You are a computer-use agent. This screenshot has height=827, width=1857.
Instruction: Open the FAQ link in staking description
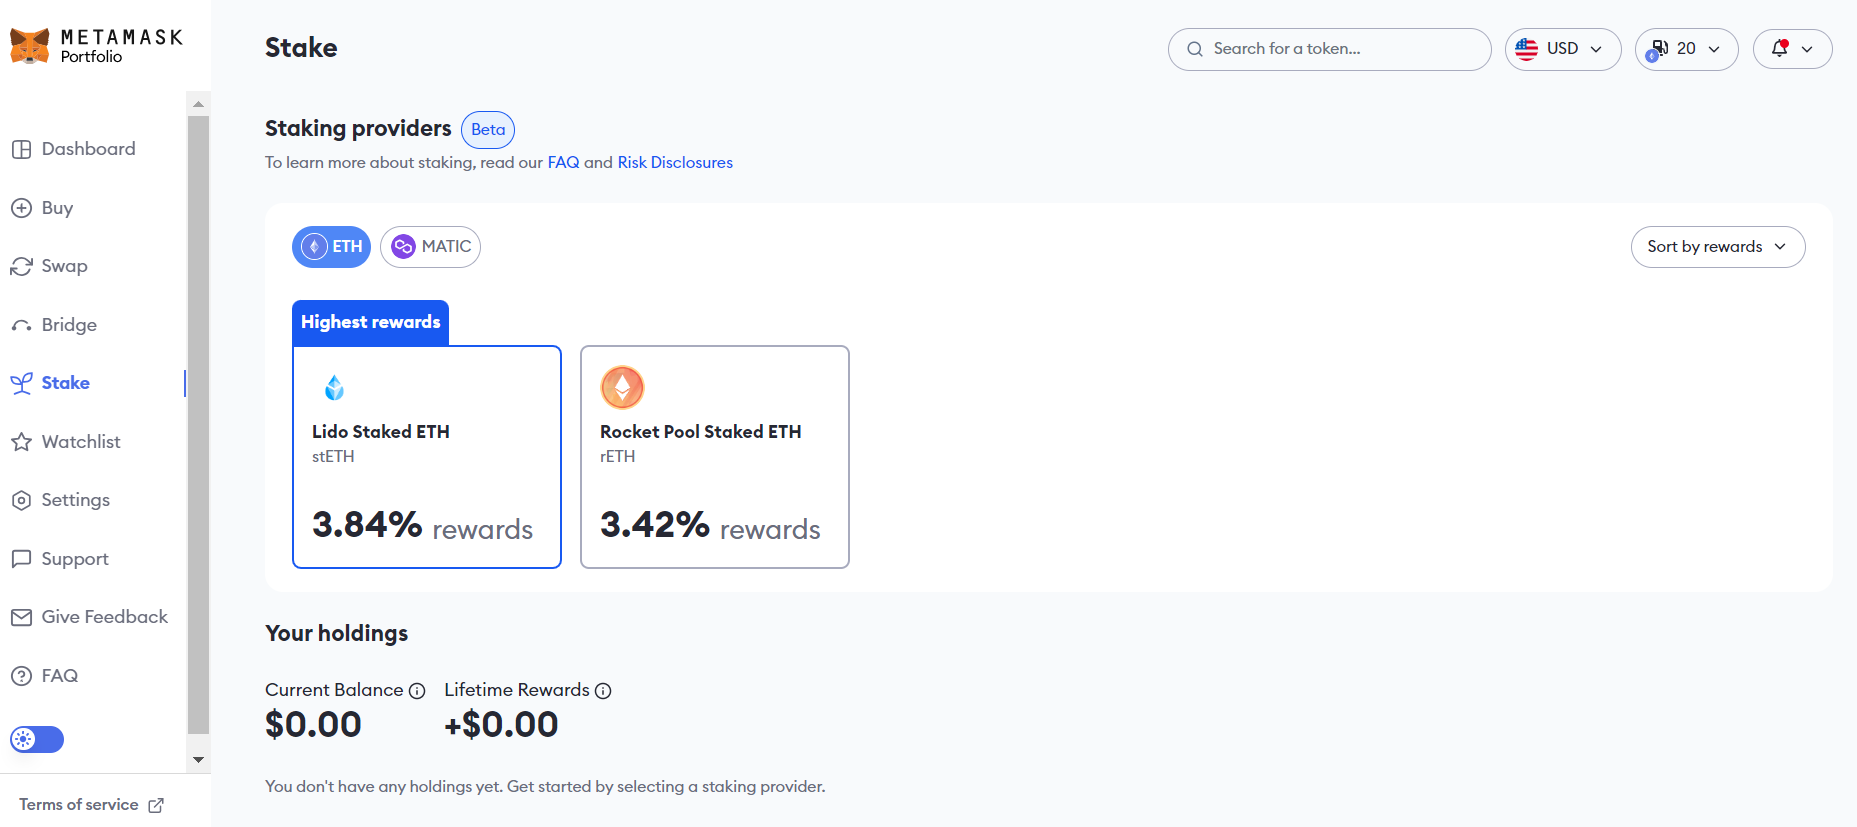563,162
